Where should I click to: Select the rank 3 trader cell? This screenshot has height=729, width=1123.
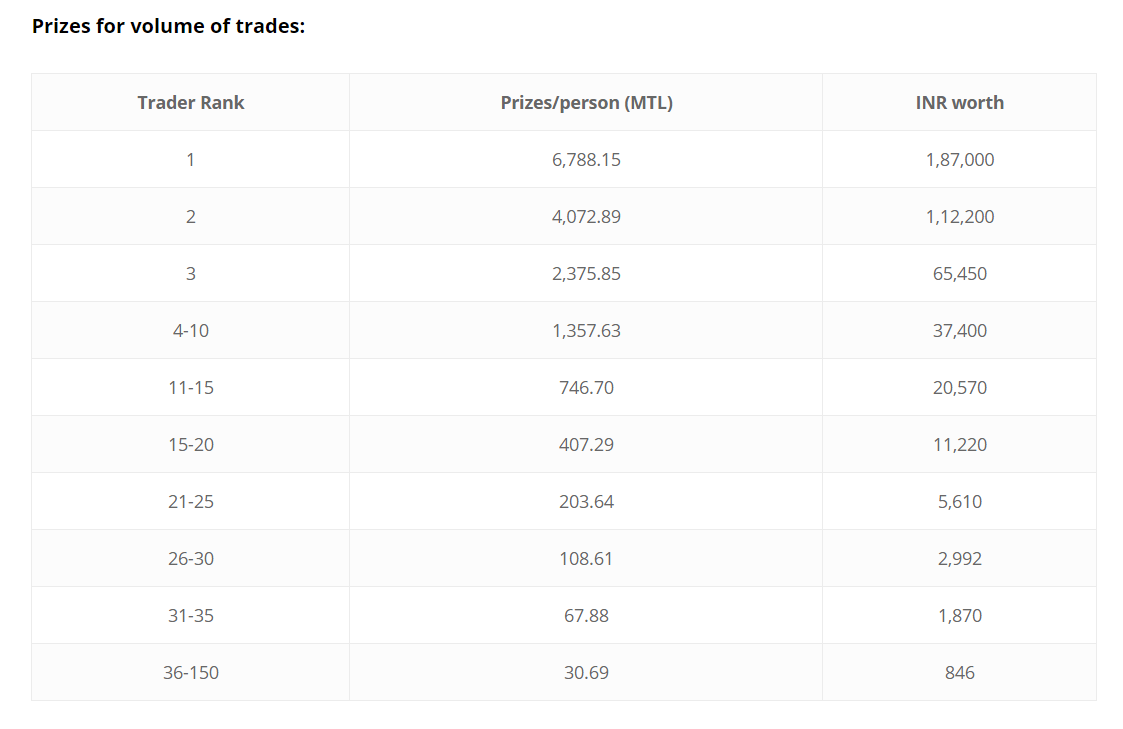pyautogui.click(x=190, y=273)
